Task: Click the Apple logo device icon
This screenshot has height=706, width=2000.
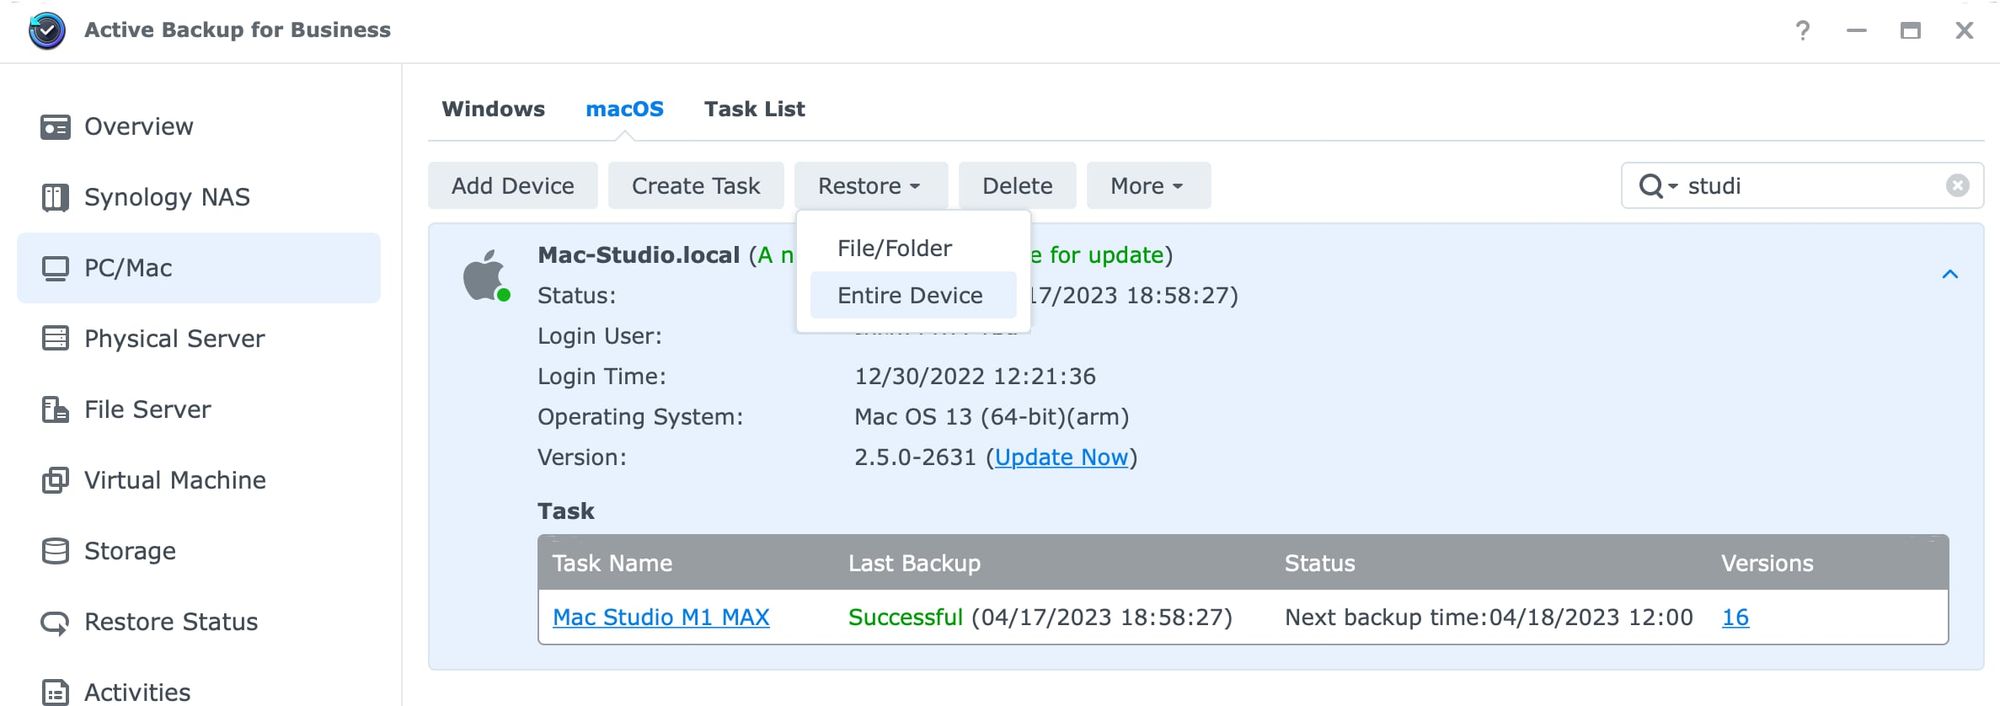Action: click(x=485, y=276)
